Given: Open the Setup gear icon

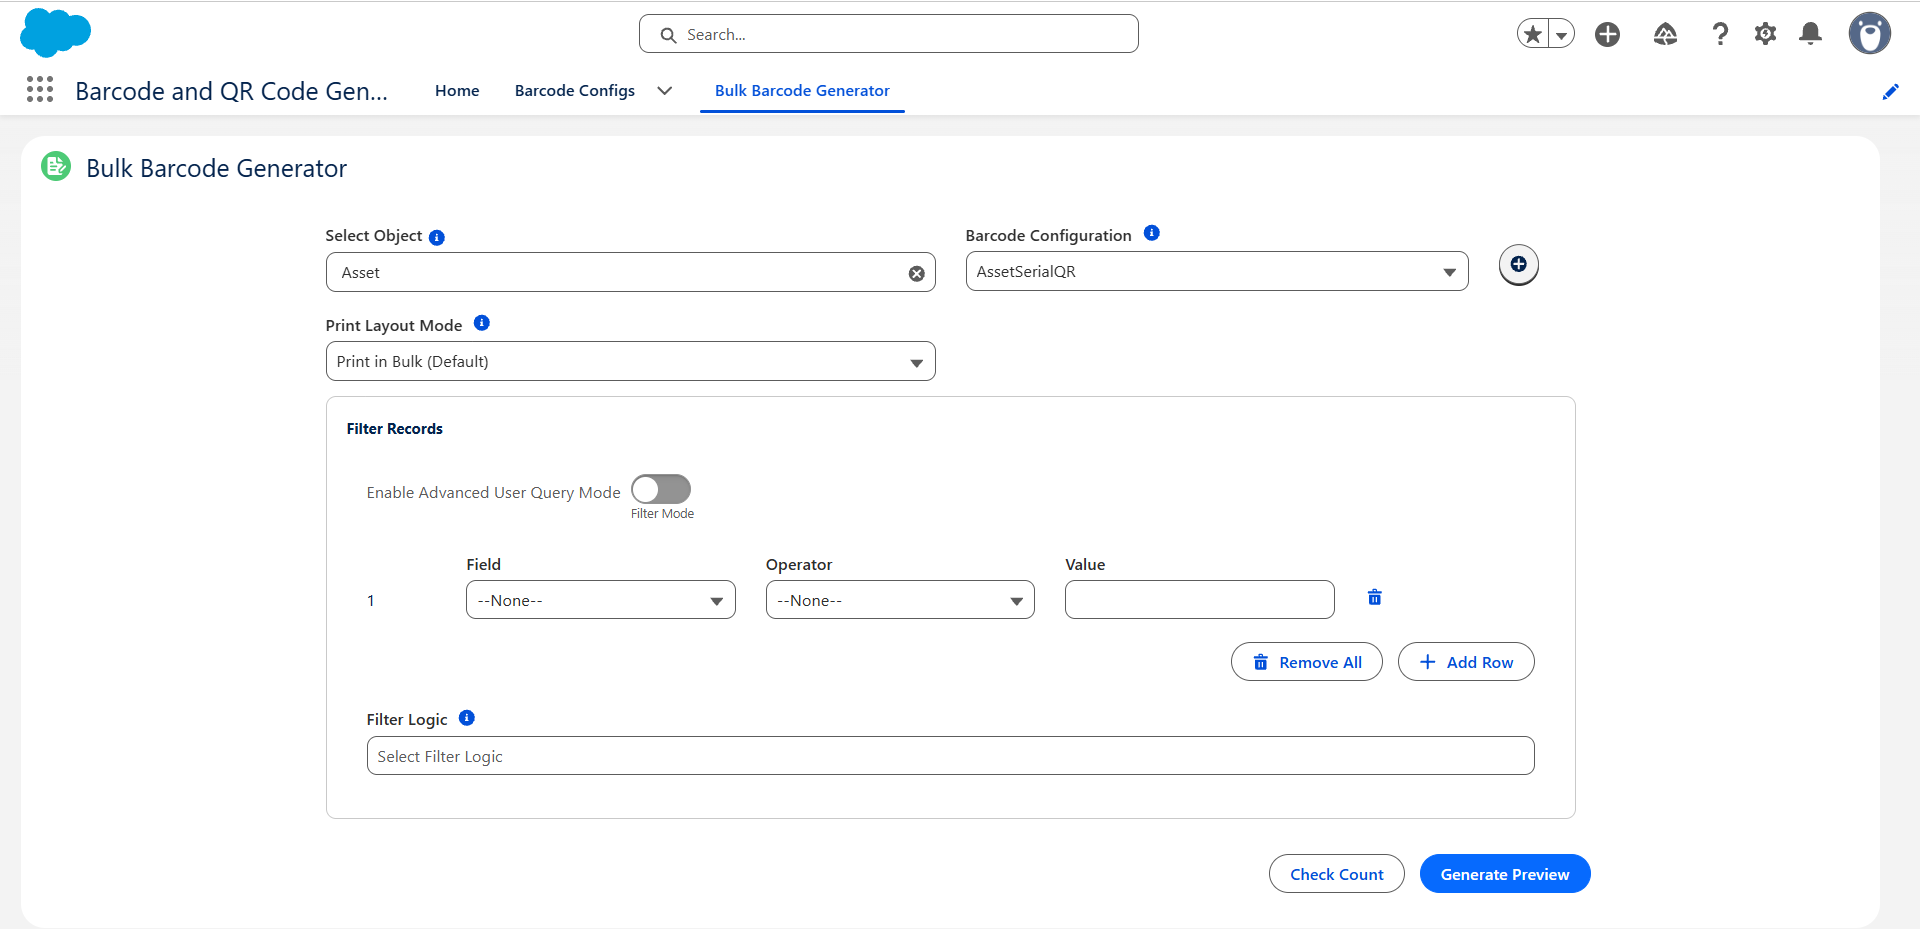Looking at the screenshot, I should tap(1766, 34).
